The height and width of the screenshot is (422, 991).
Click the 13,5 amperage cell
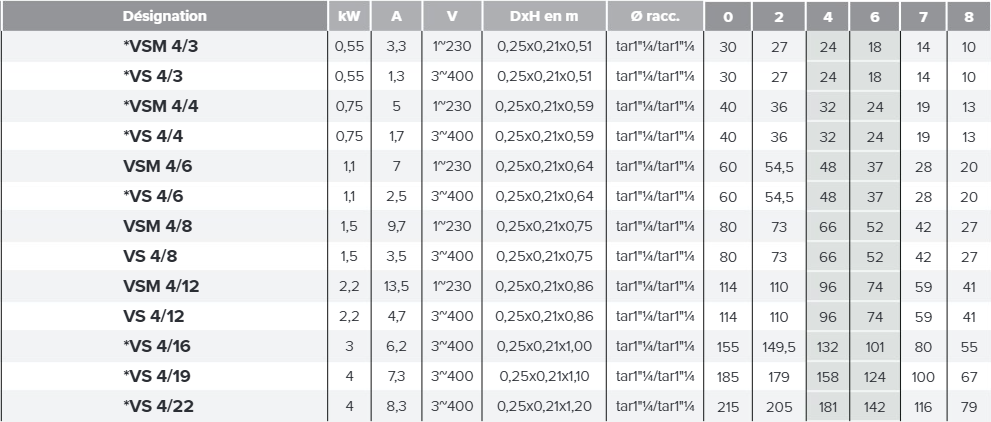(396, 286)
